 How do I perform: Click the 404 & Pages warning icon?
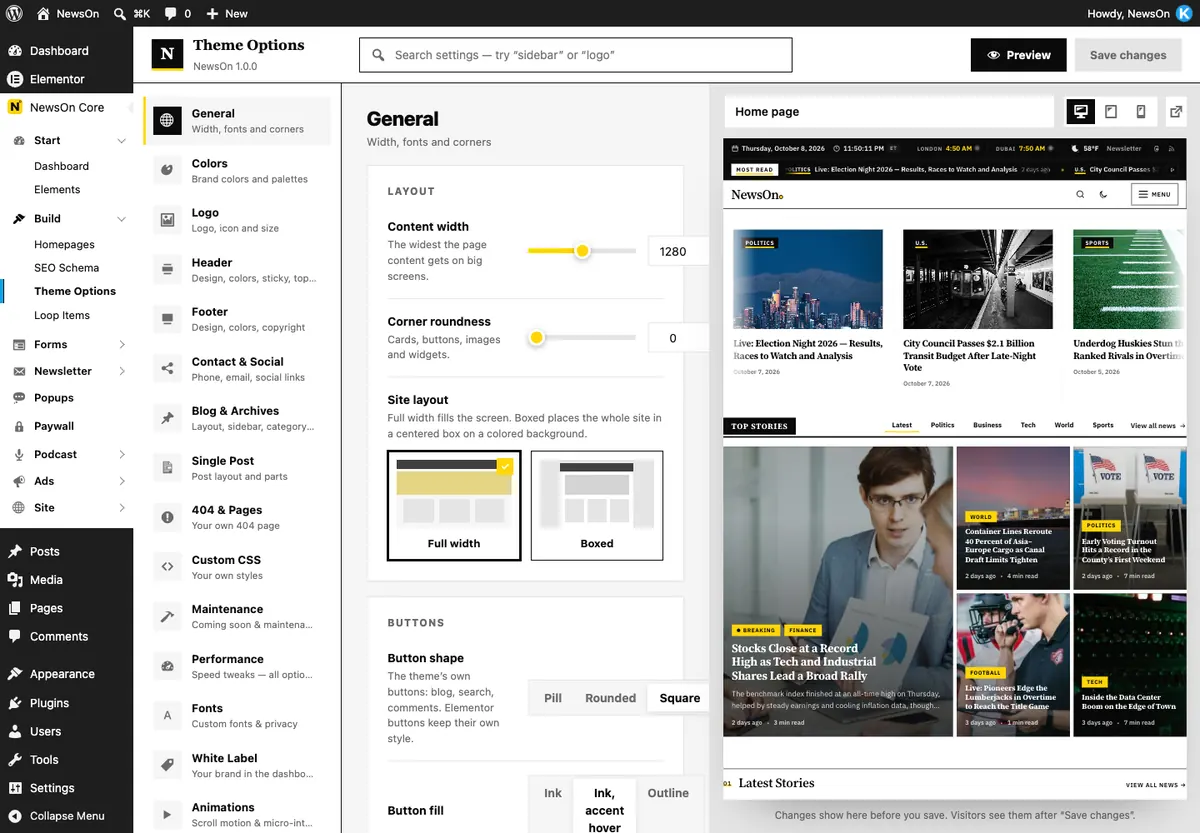[167, 517]
